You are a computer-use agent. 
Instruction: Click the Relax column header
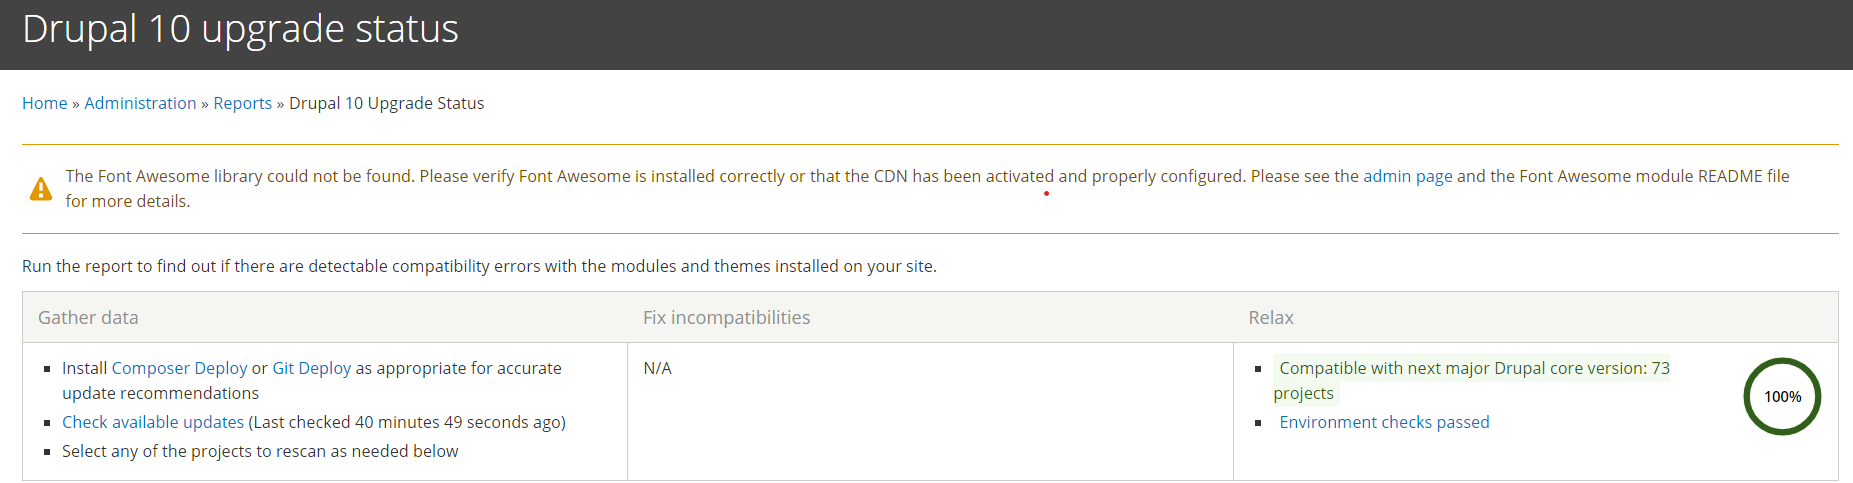[1271, 317]
